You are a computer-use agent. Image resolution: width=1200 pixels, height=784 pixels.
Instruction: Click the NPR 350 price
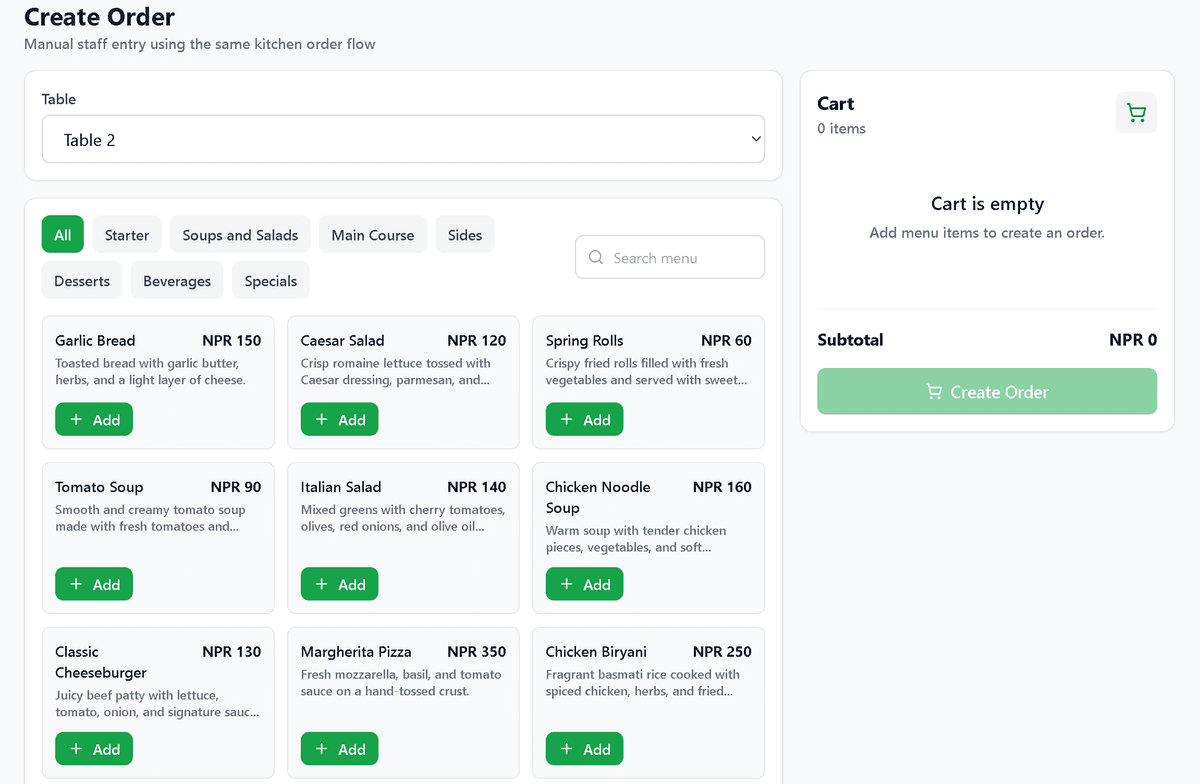pos(477,651)
